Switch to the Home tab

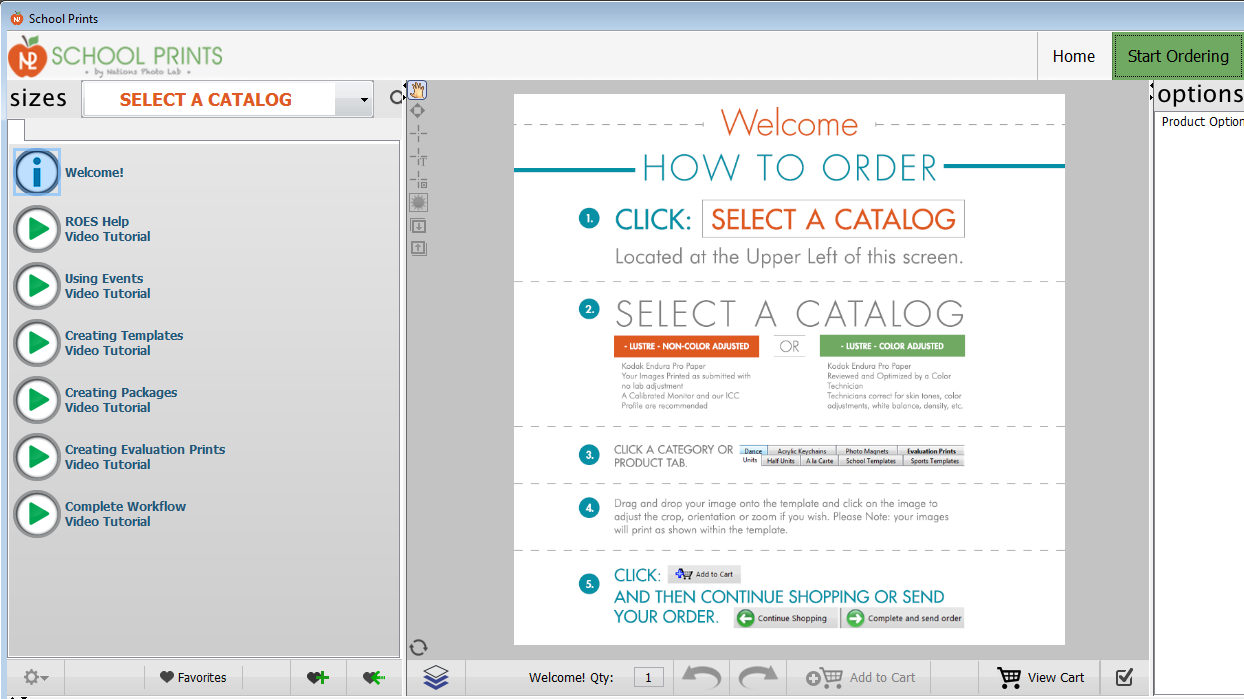click(x=1073, y=56)
